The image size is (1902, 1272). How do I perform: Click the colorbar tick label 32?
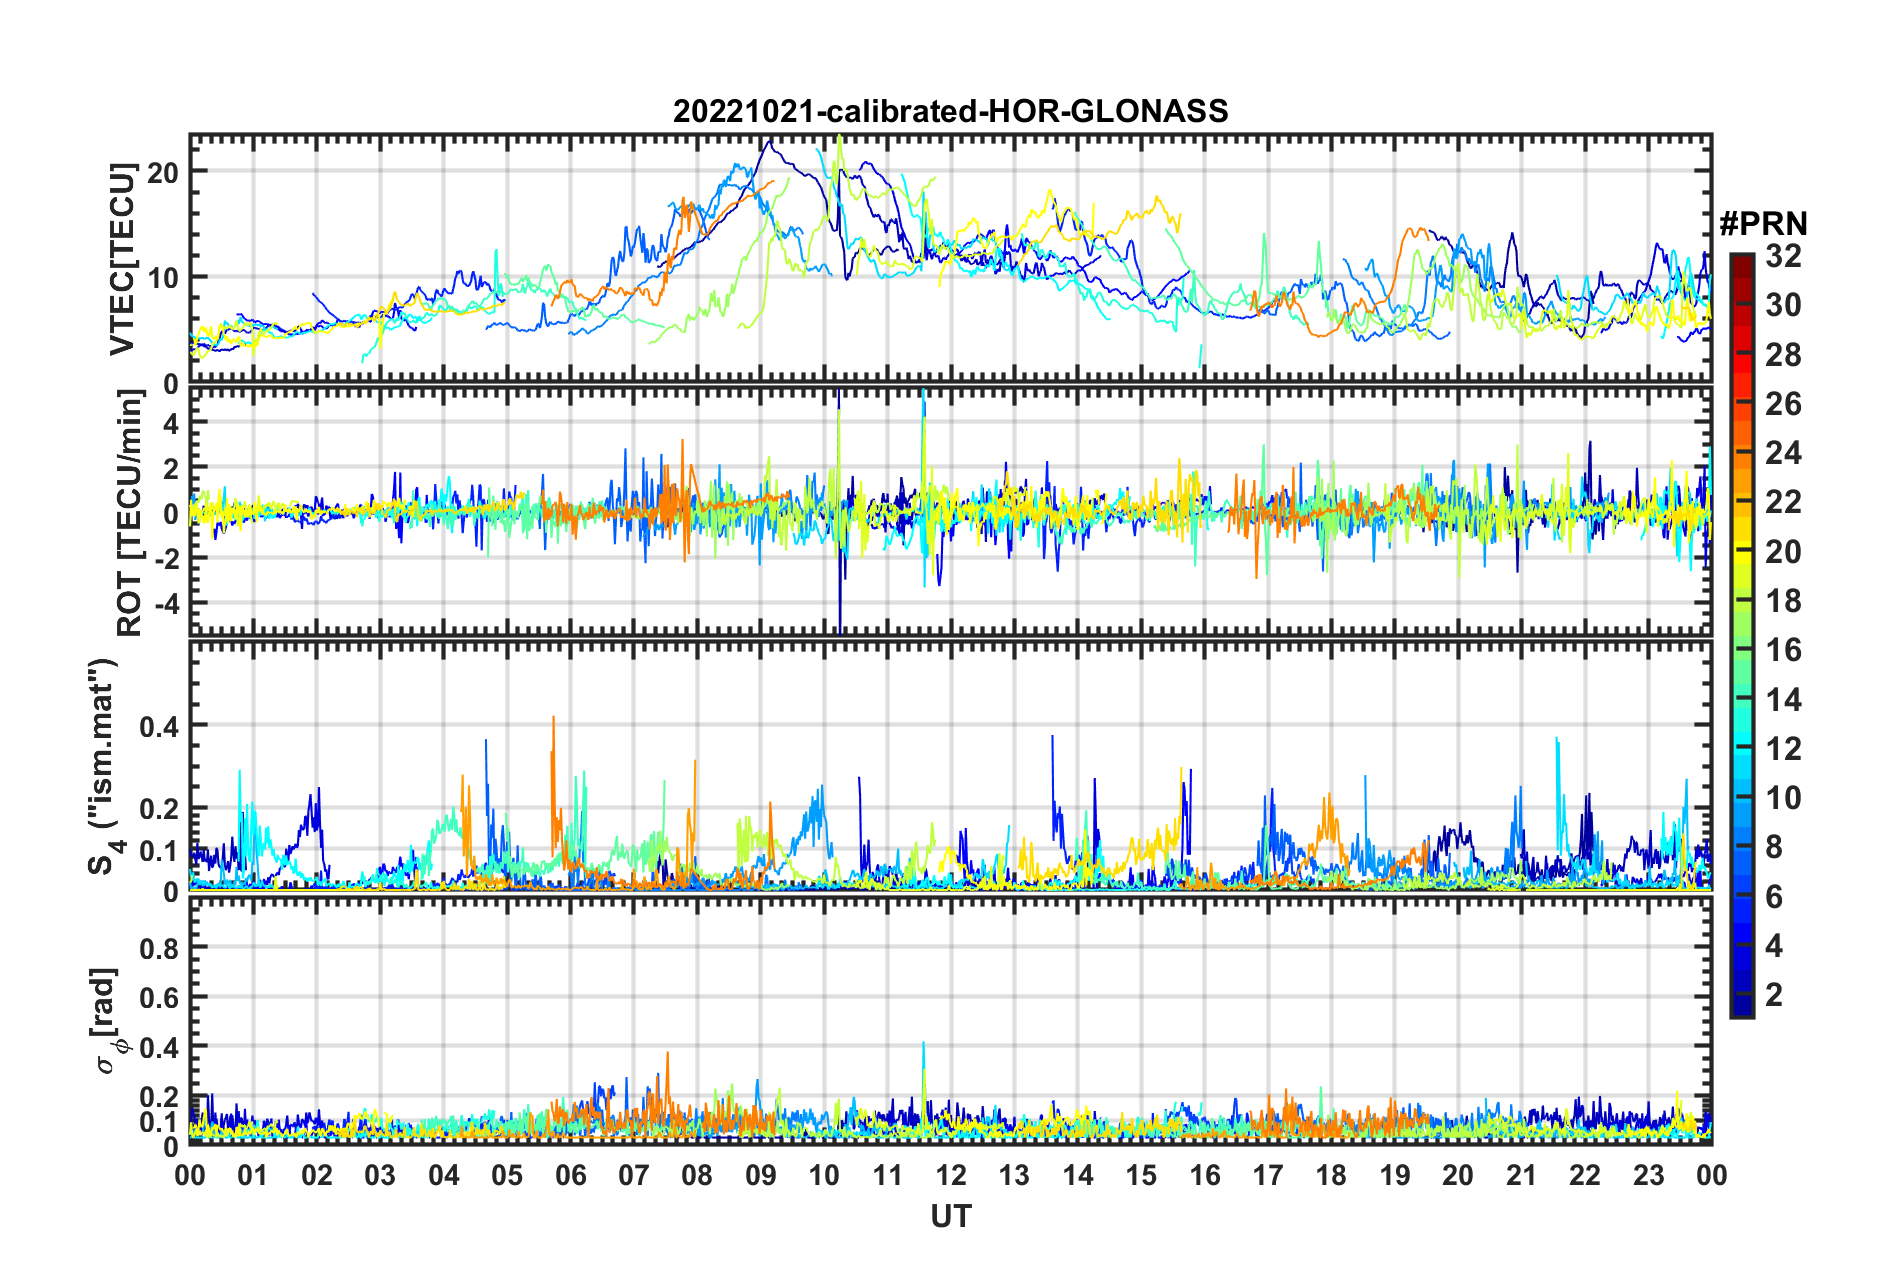click(1784, 256)
